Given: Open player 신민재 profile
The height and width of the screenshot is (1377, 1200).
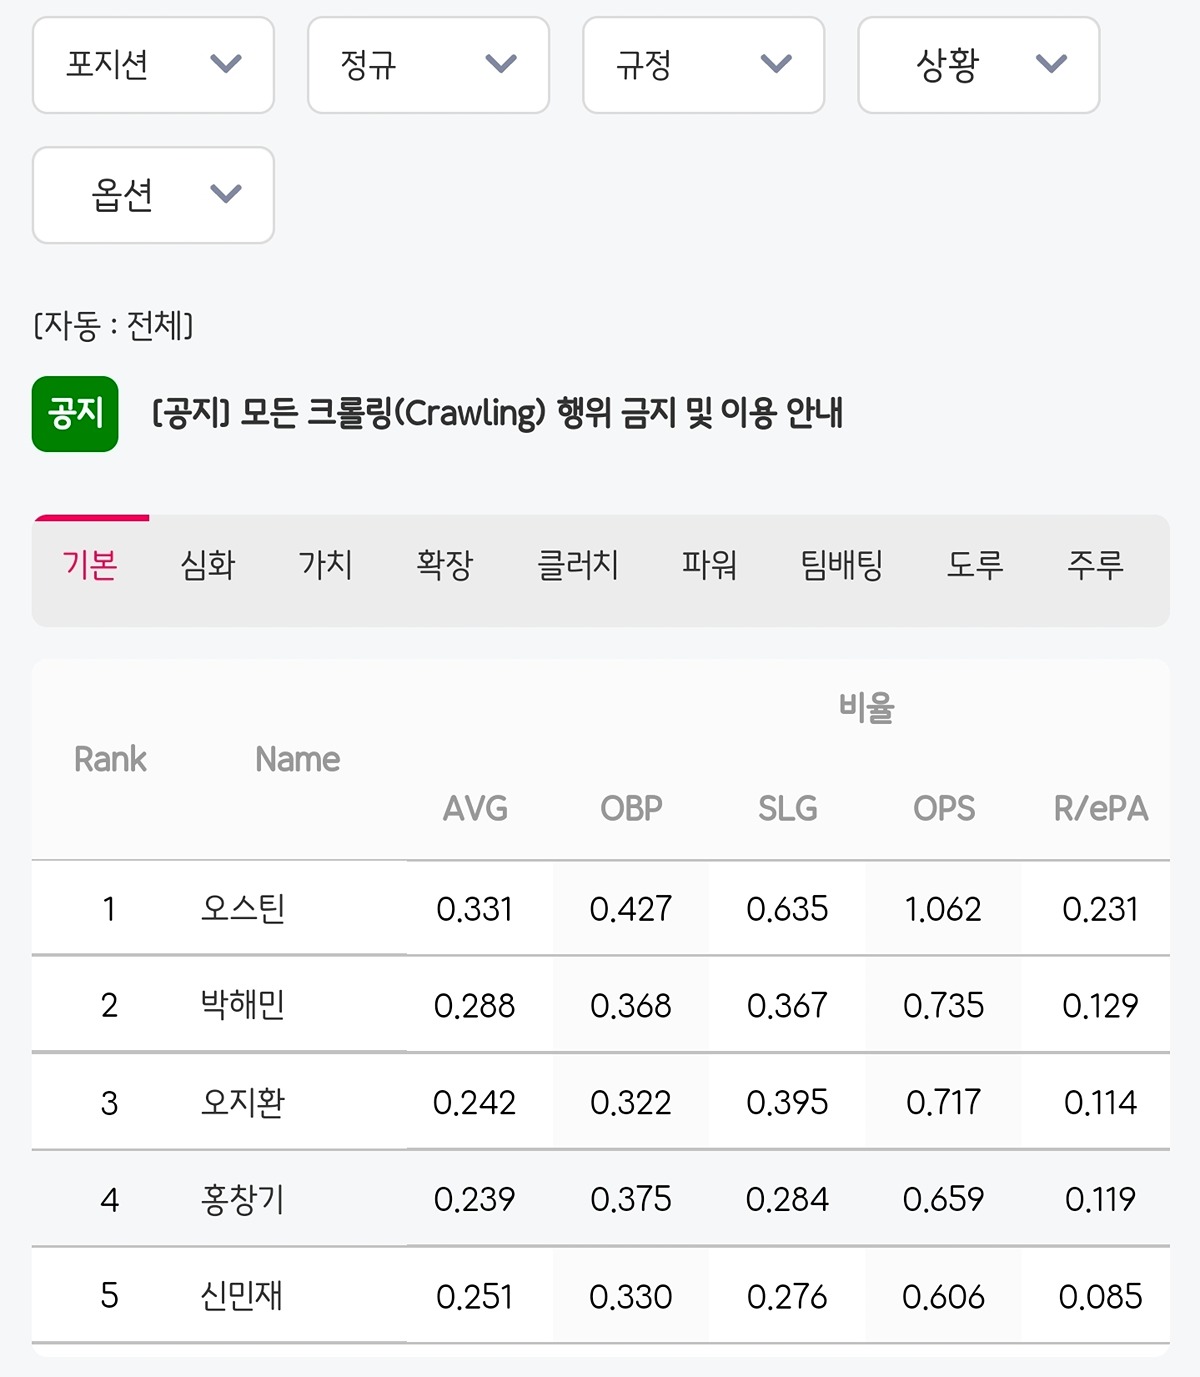Looking at the screenshot, I should point(242,1296).
